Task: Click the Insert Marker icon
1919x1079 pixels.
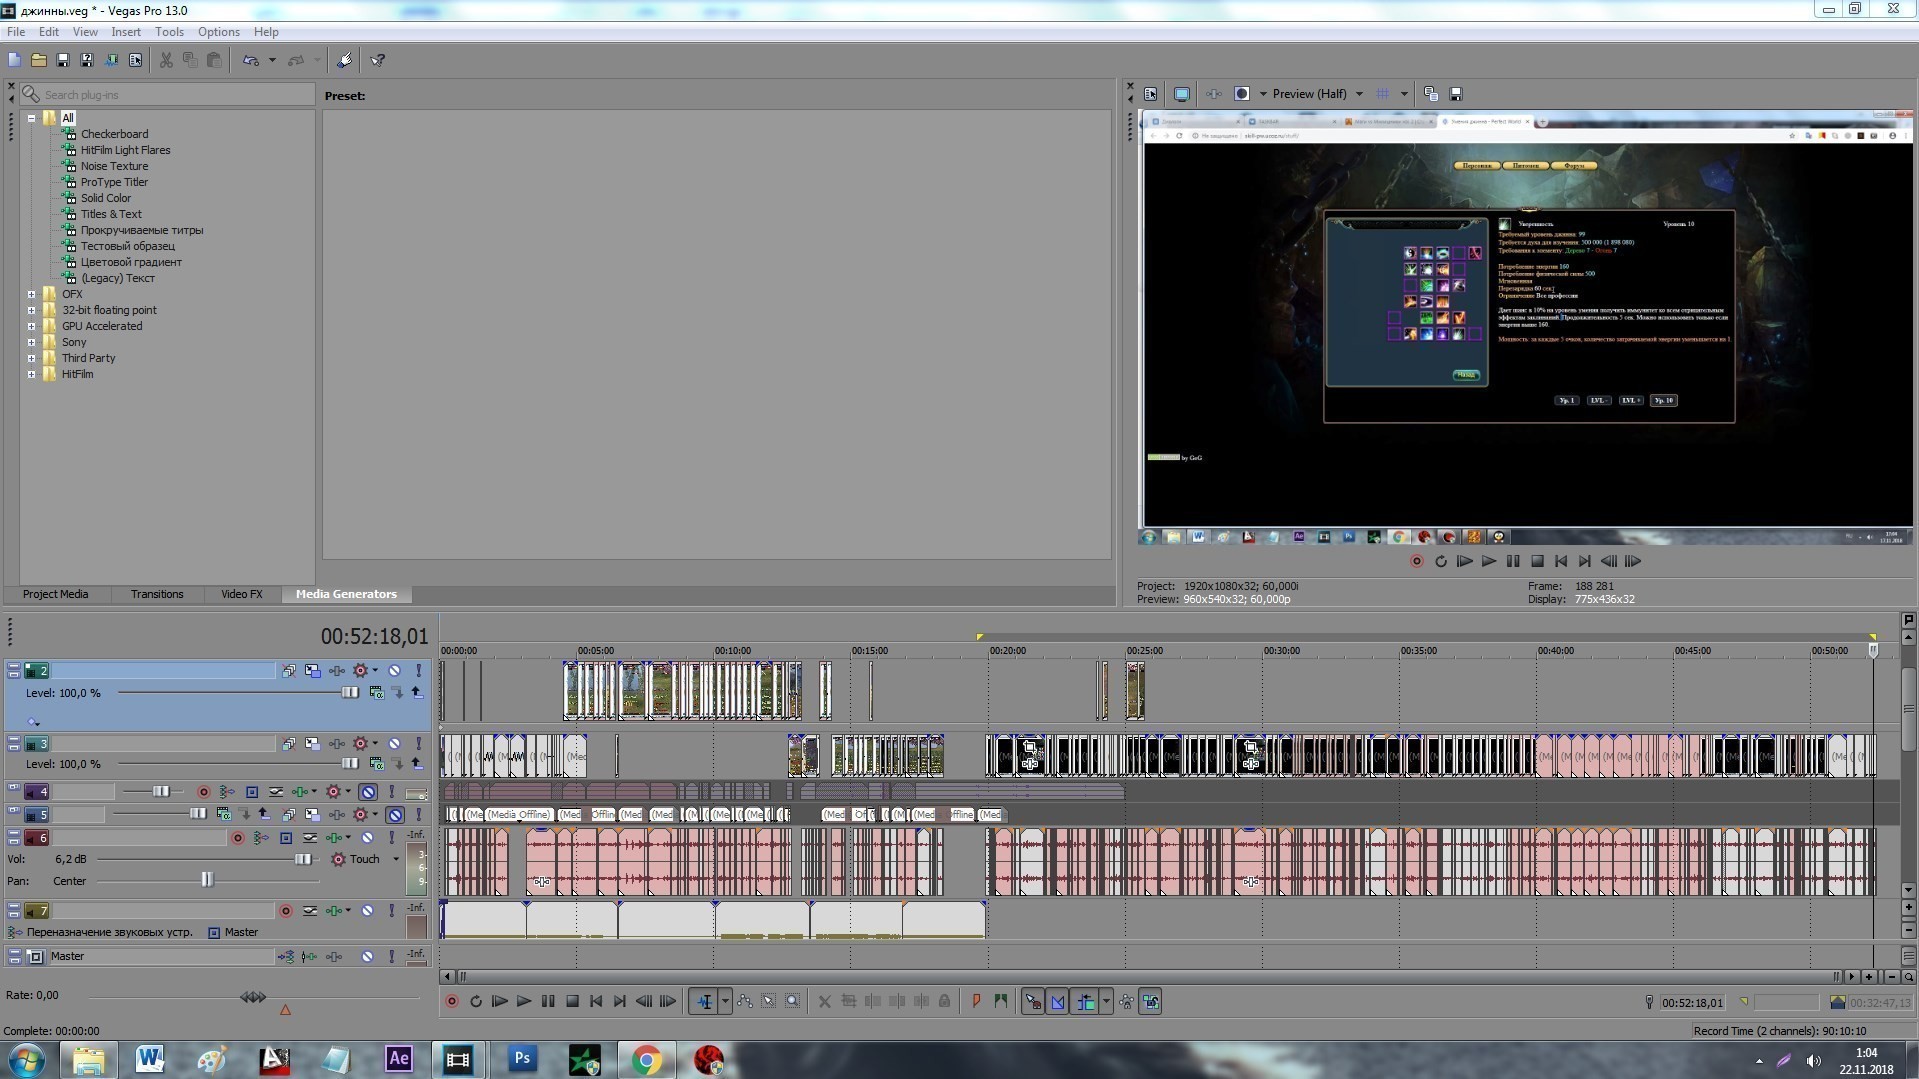Action: [x=976, y=1001]
